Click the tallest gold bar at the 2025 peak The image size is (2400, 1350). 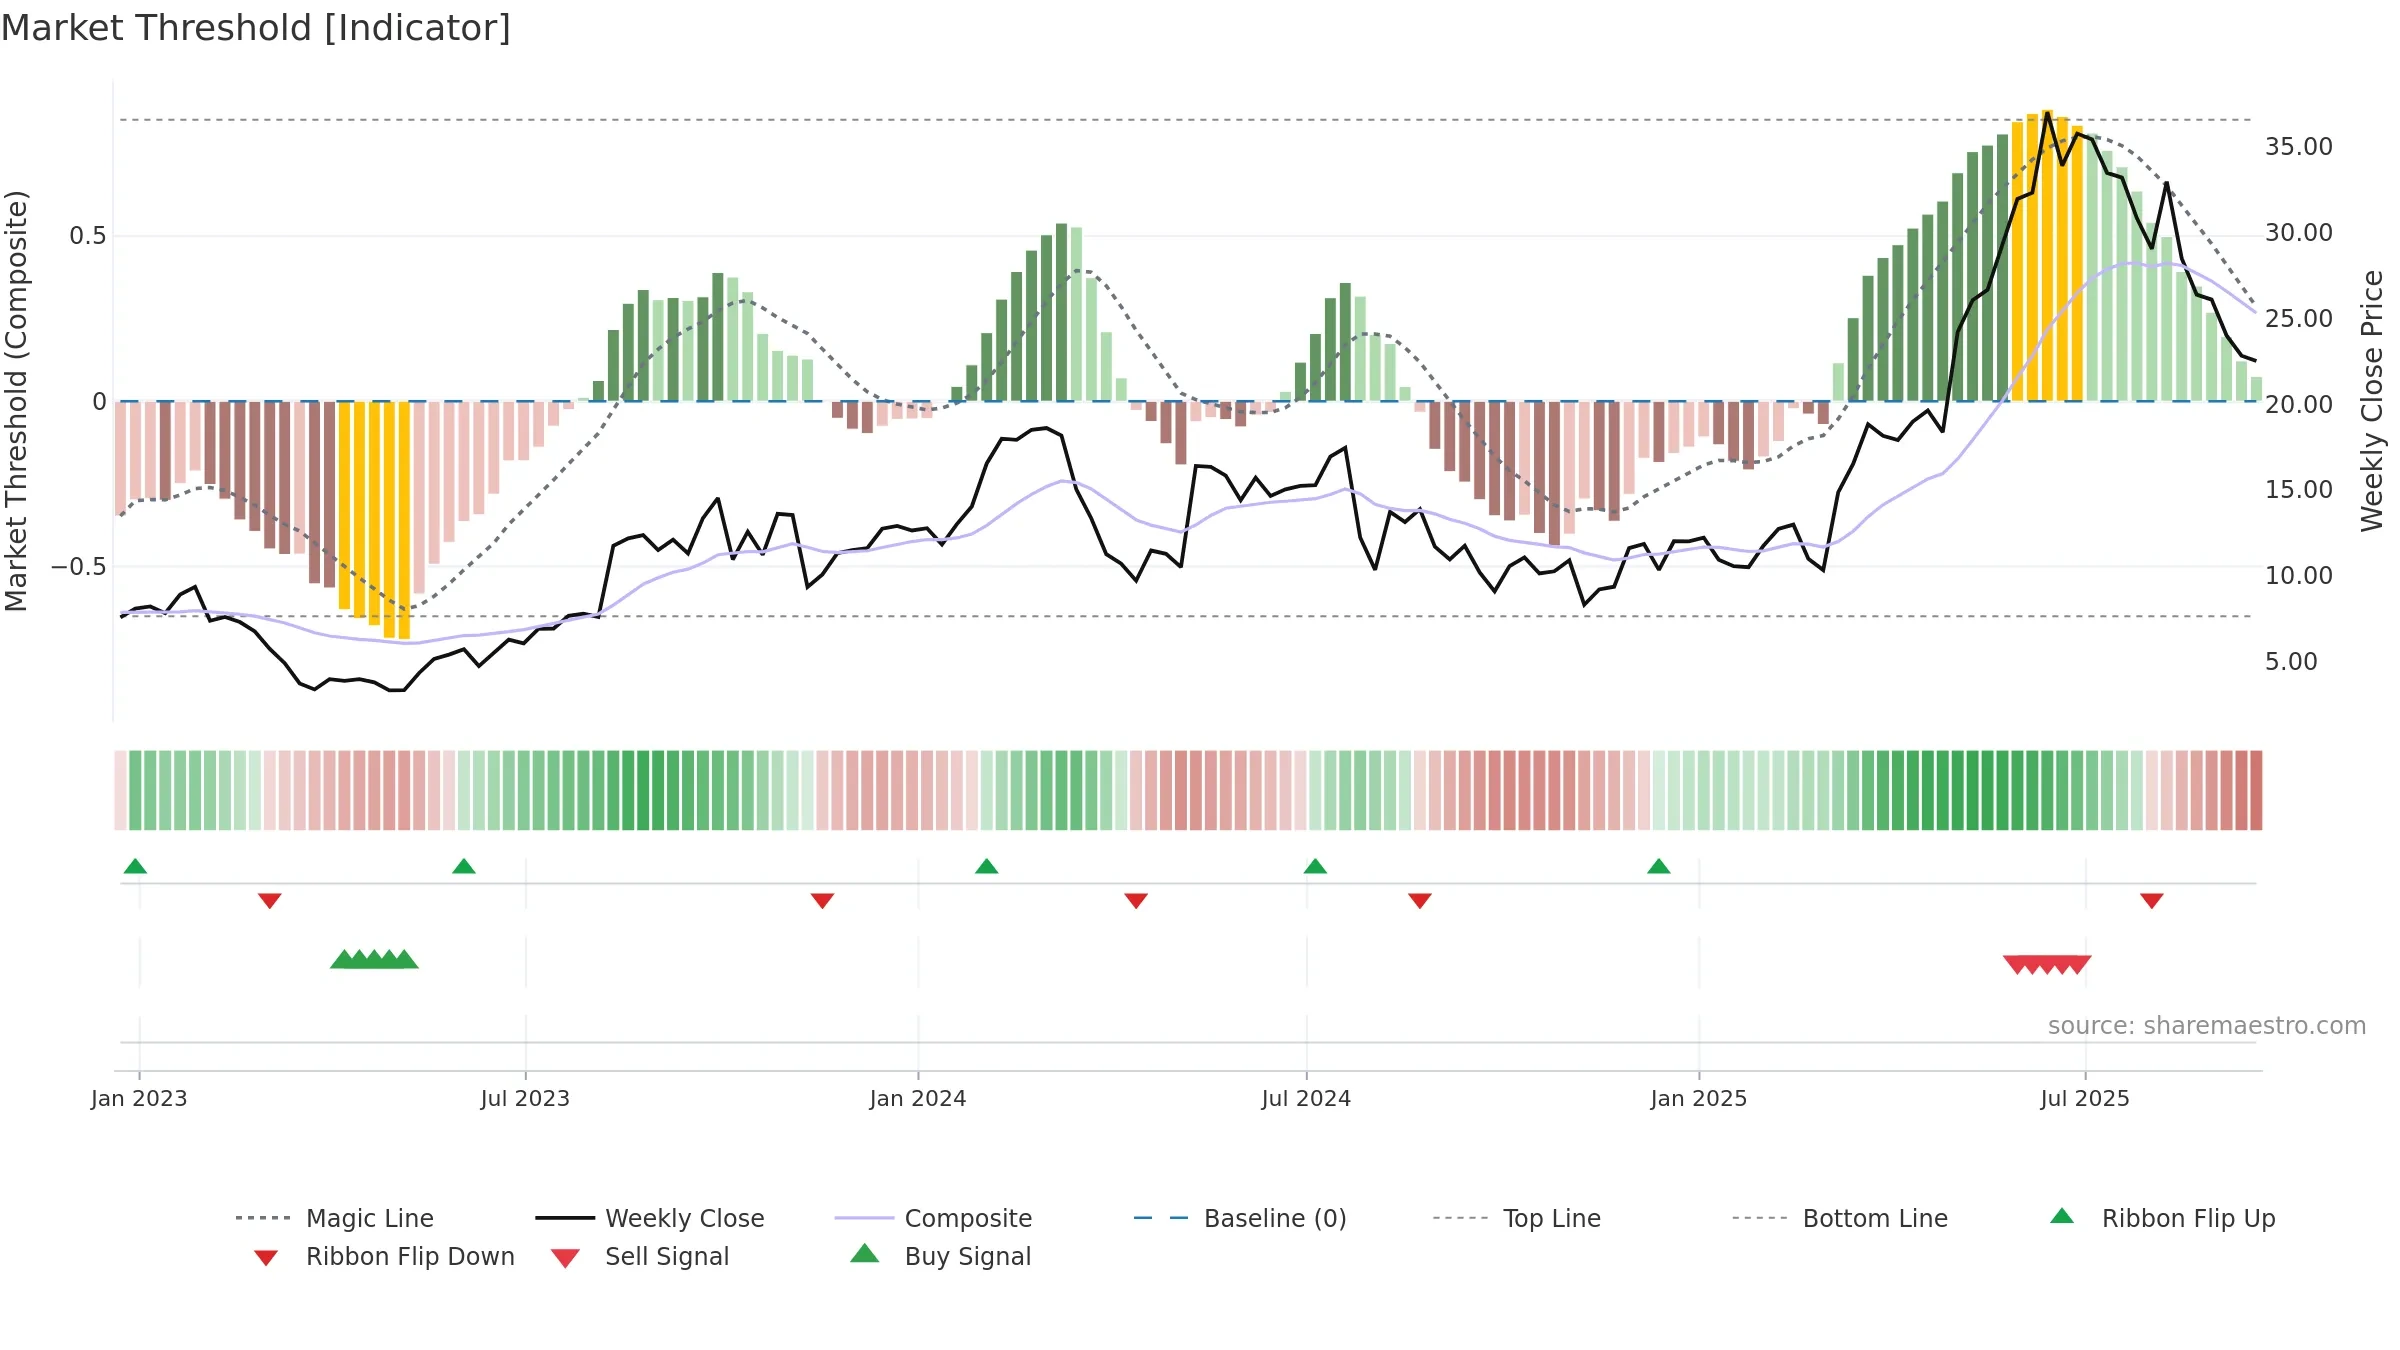click(2047, 255)
